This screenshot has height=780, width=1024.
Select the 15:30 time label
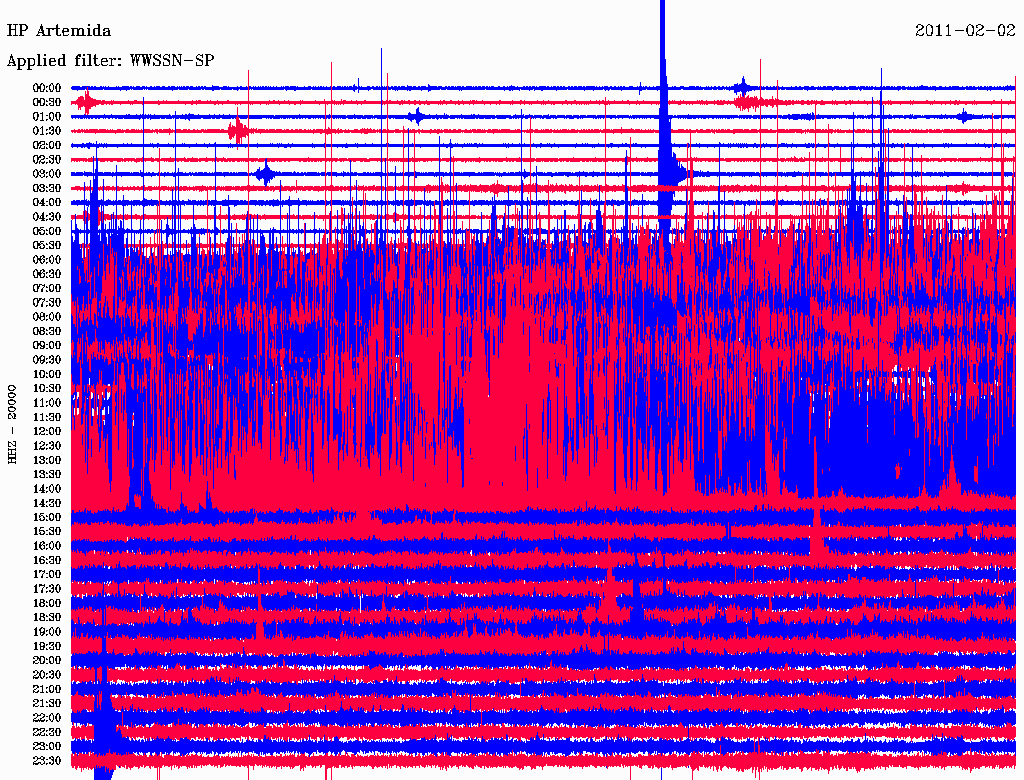(47, 532)
